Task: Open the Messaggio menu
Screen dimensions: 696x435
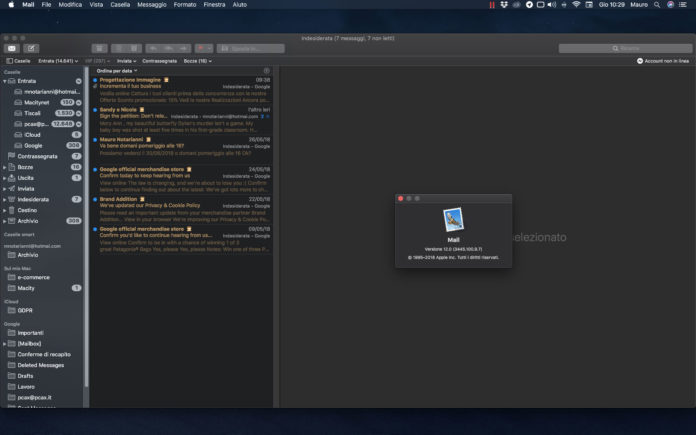Action: (152, 4)
